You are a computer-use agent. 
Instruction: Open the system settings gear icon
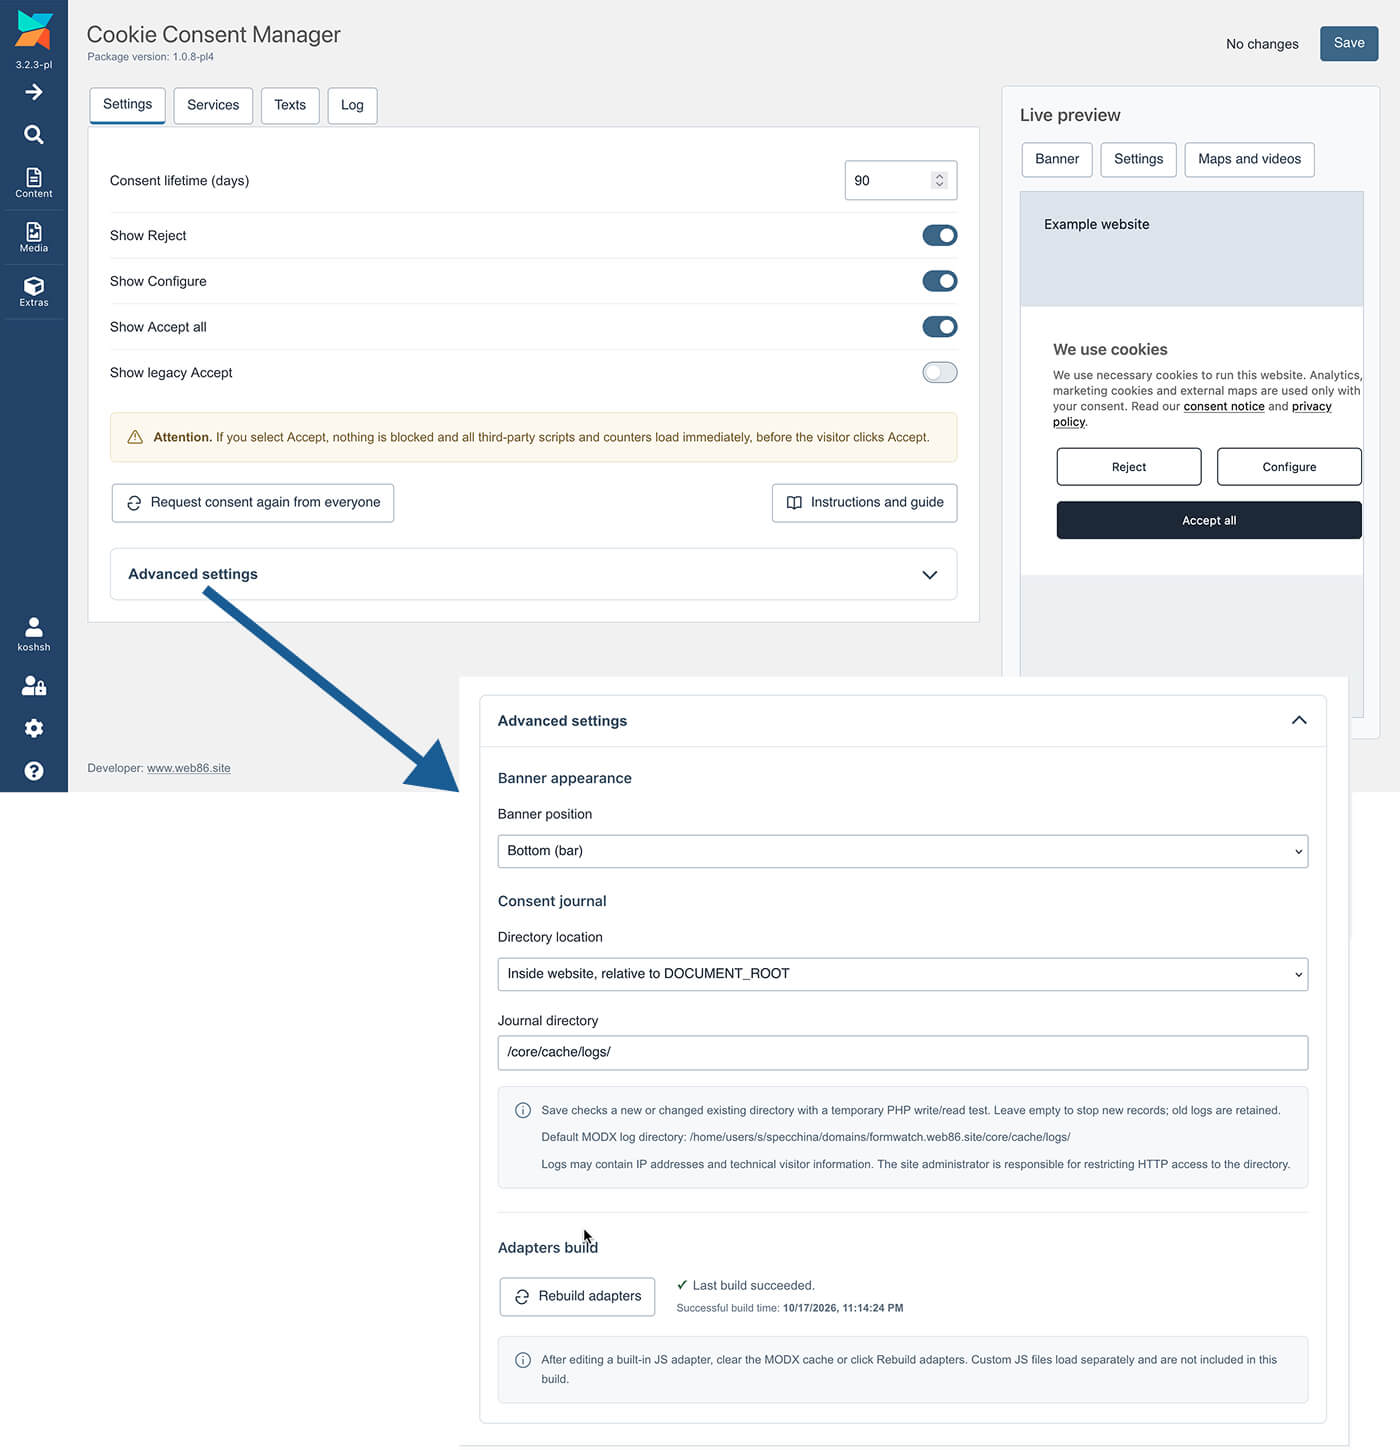pyautogui.click(x=34, y=728)
